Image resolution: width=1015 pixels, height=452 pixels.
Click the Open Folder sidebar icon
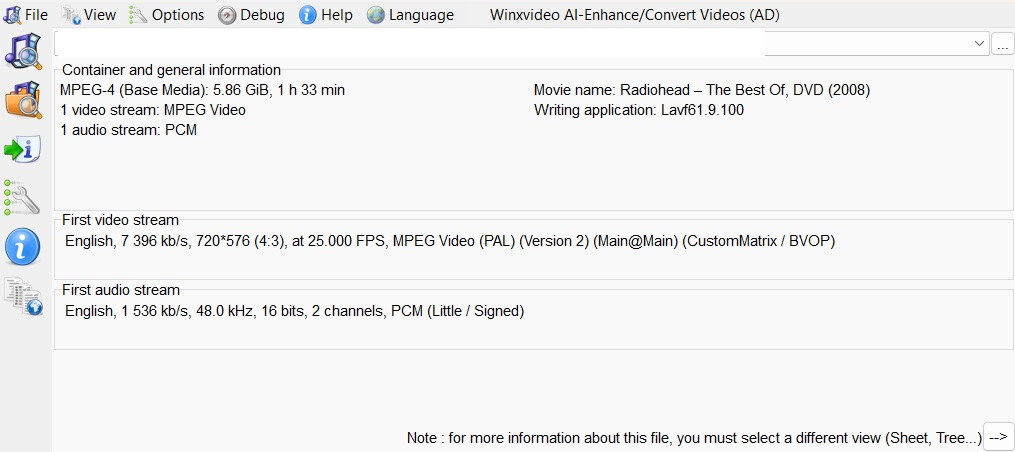click(24, 100)
